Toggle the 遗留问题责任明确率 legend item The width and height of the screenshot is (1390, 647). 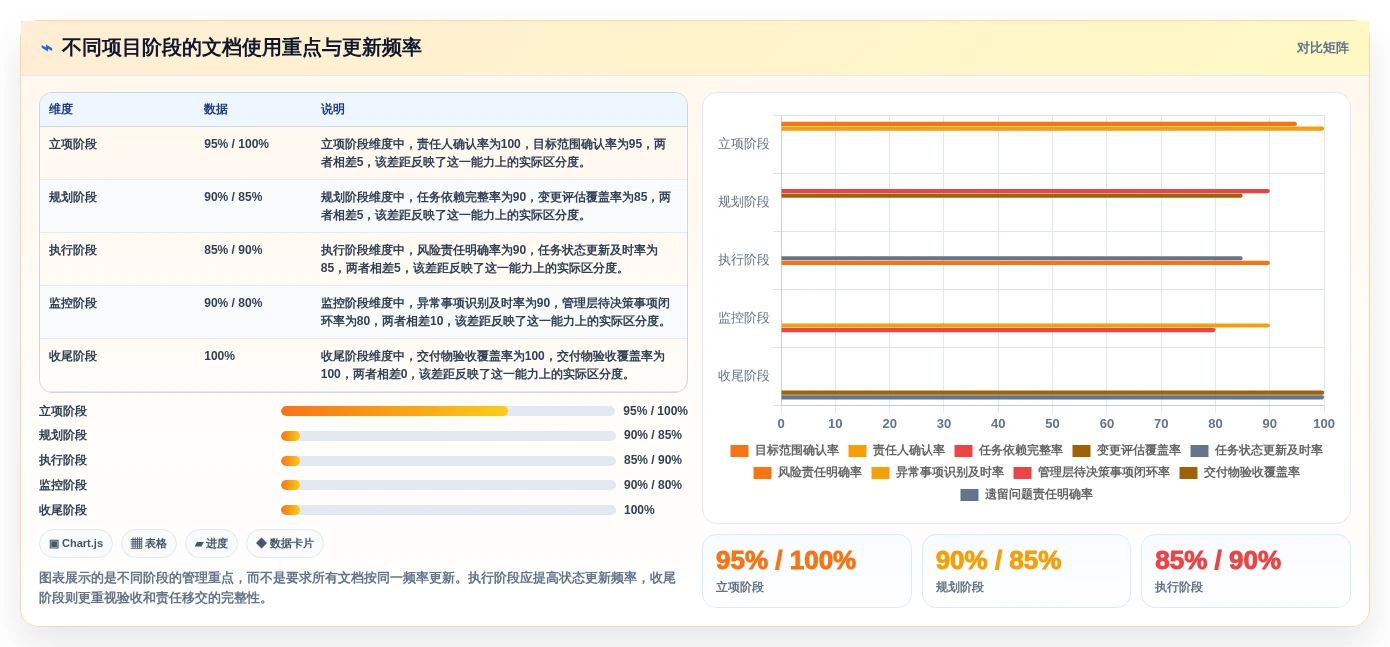coord(1027,494)
